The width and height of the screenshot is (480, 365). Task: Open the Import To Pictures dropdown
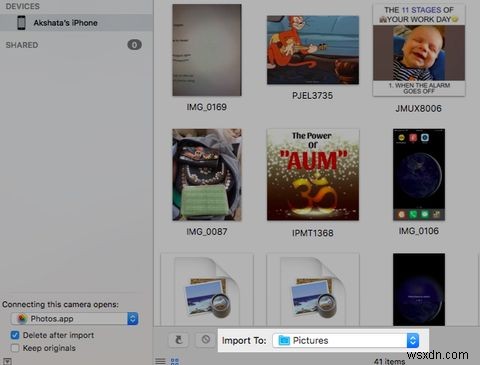tap(346, 340)
